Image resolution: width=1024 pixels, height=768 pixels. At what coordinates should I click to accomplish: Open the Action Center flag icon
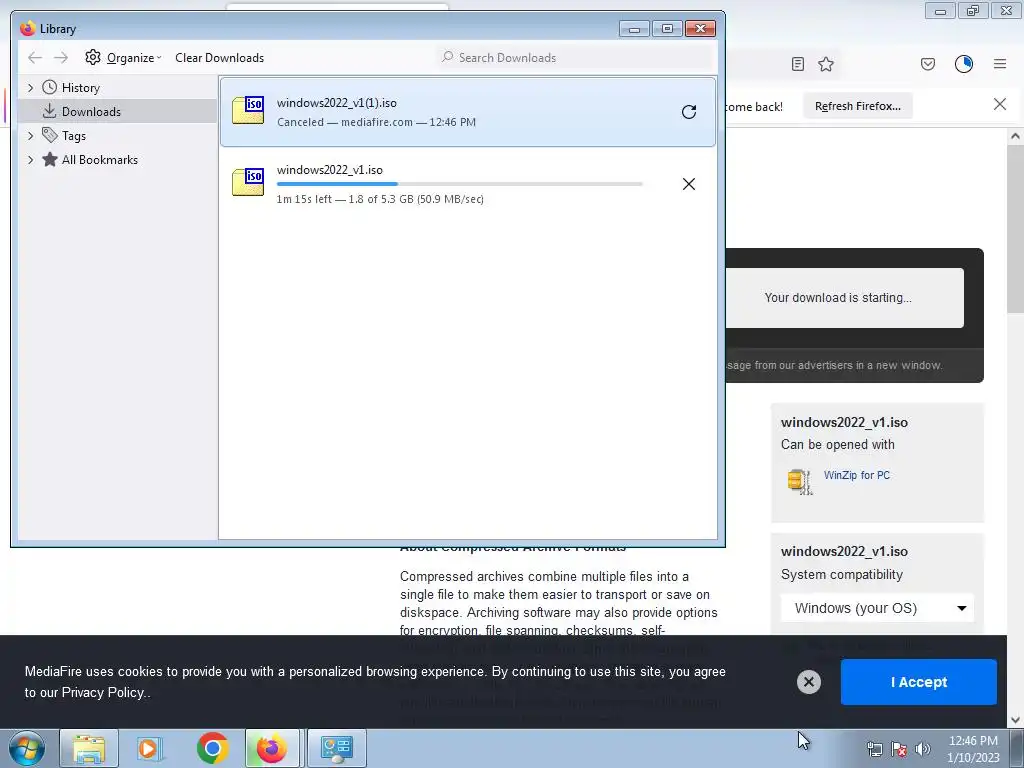pyautogui.click(x=899, y=750)
